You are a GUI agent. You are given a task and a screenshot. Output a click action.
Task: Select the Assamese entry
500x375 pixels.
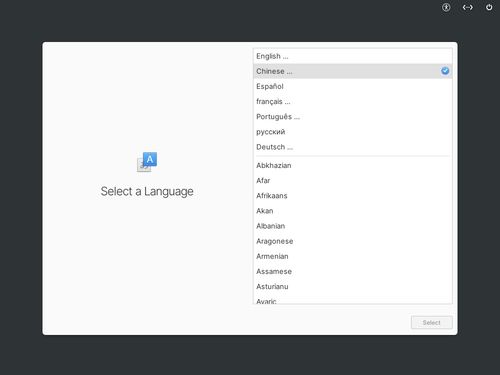(353, 271)
